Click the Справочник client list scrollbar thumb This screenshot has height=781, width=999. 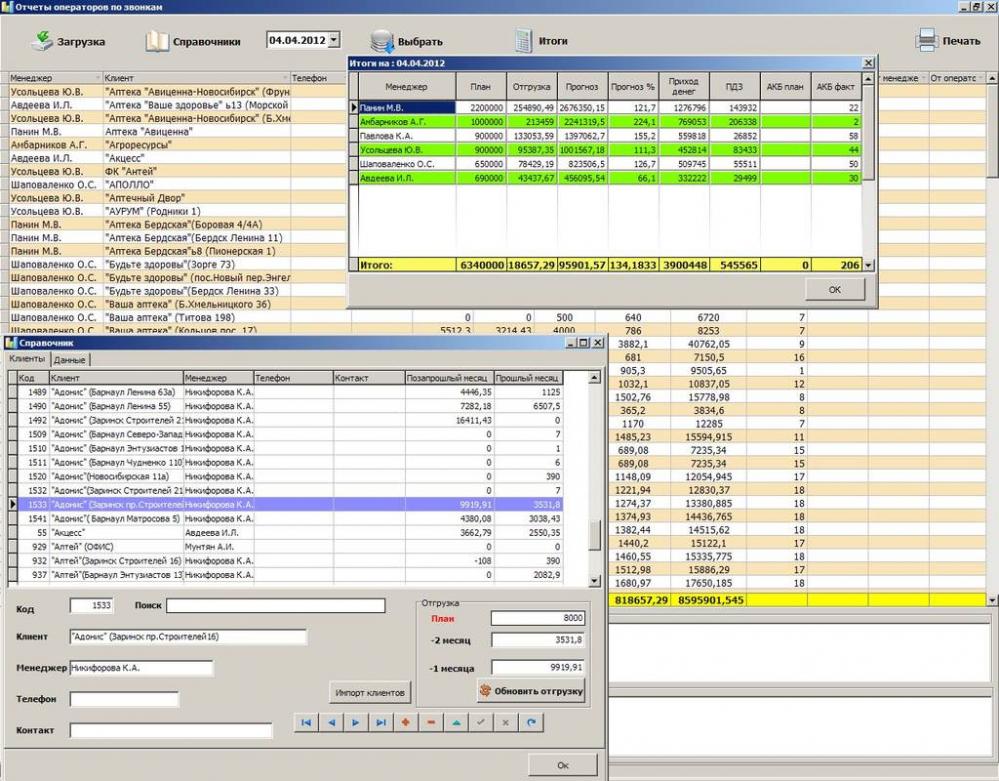[x=594, y=536]
